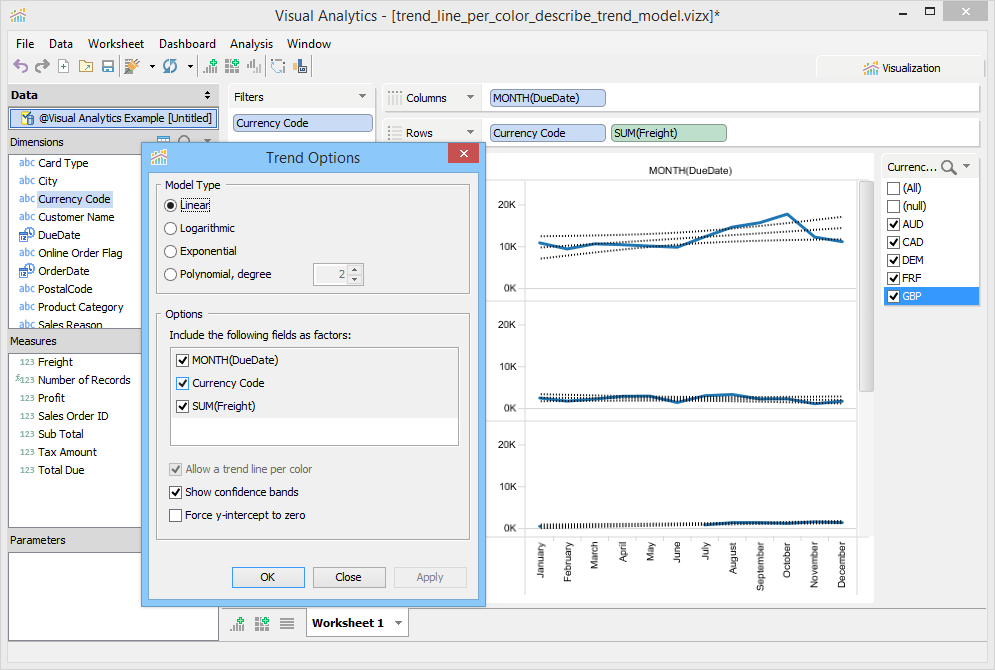Uncheck GBP in the currency filter
The height and width of the screenshot is (670, 995).
click(x=893, y=296)
